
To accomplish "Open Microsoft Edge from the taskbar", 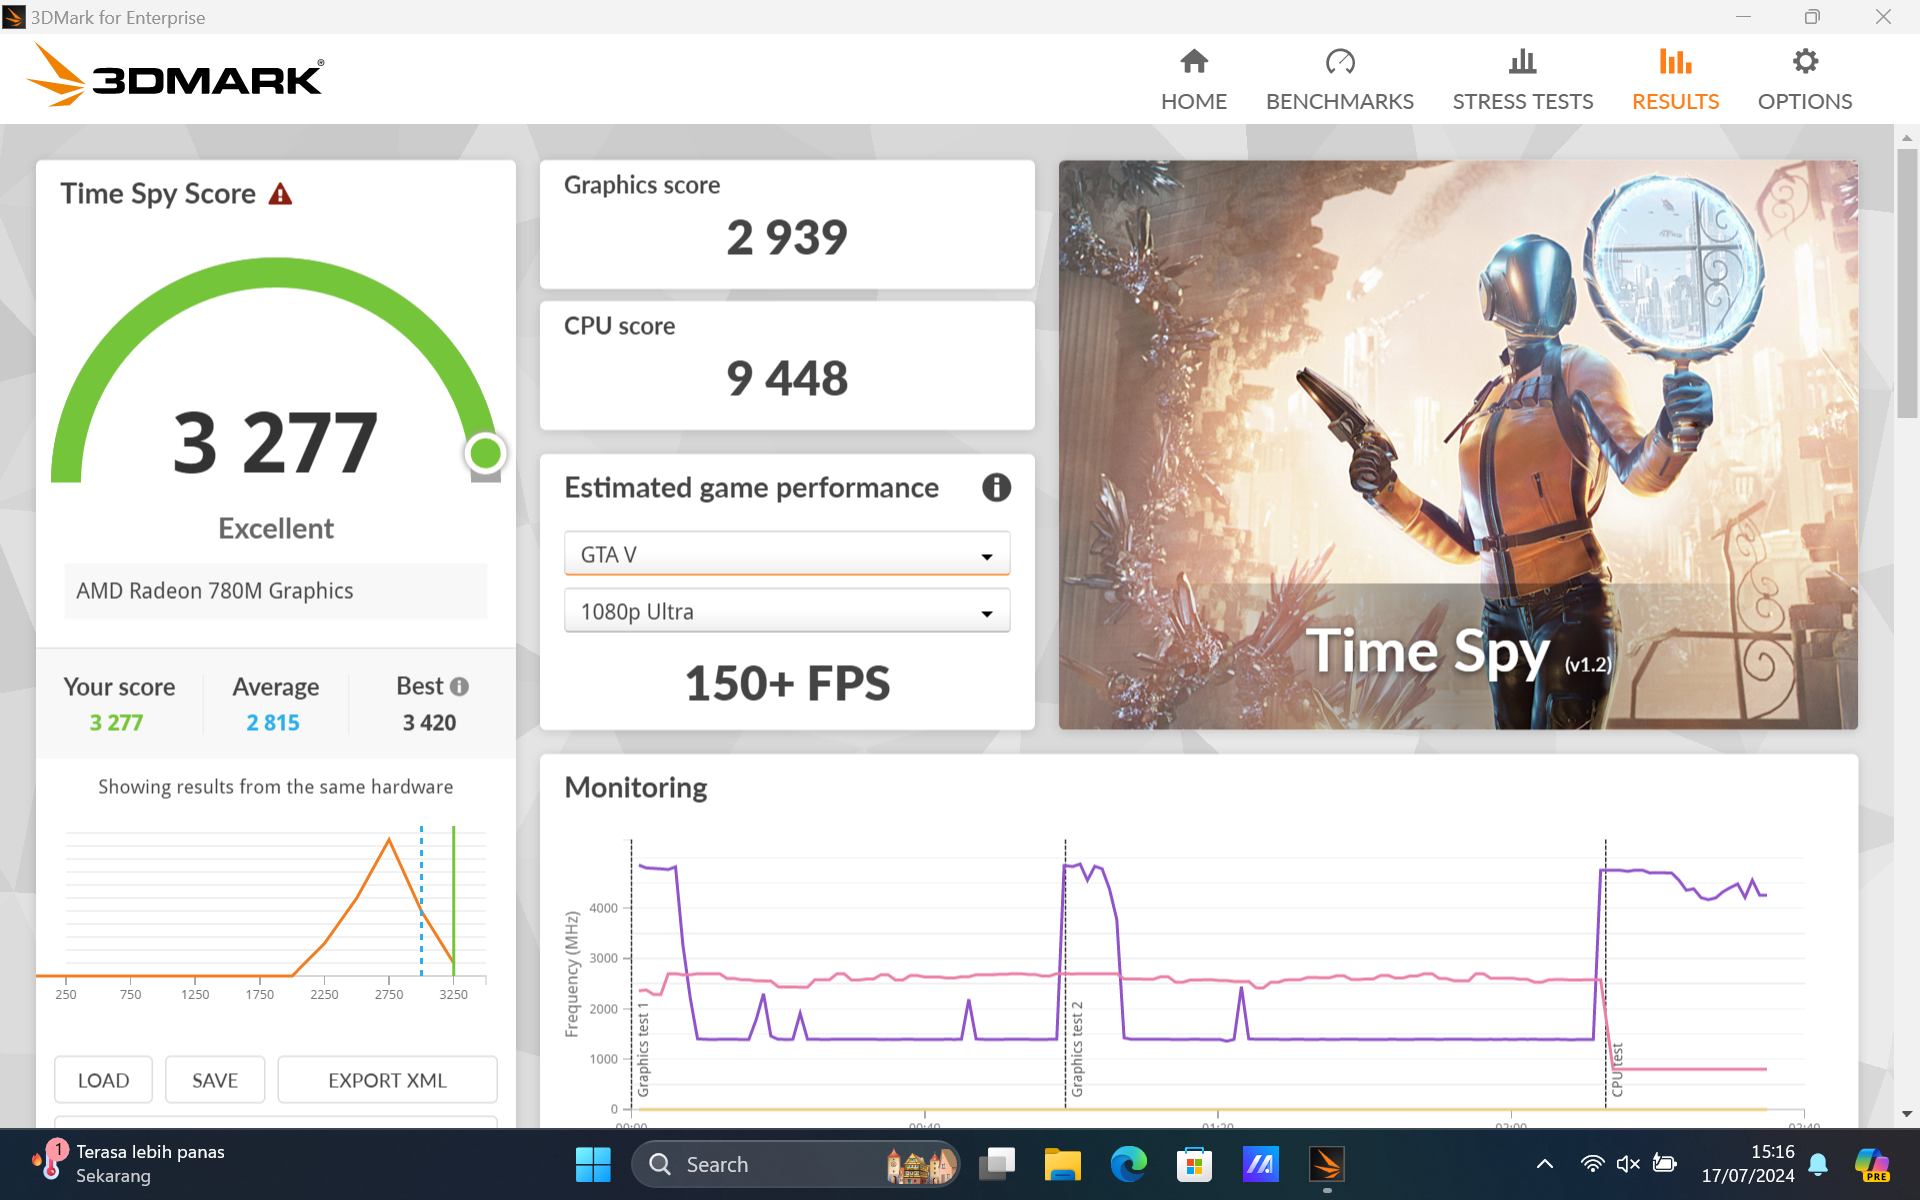I will 1128,1164.
